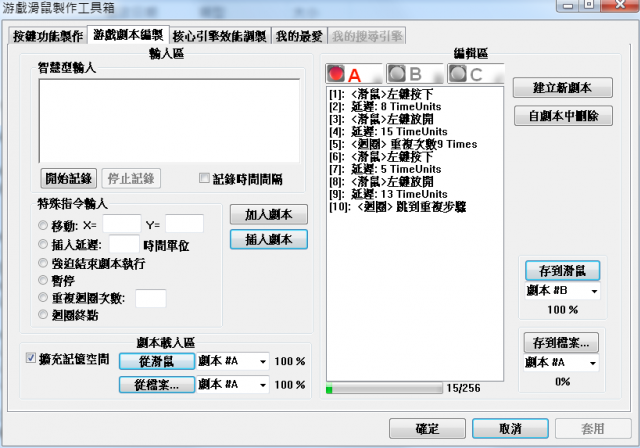The image size is (640, 448).
Task: Click the 取消 button
Action: [x=510, y=428]
